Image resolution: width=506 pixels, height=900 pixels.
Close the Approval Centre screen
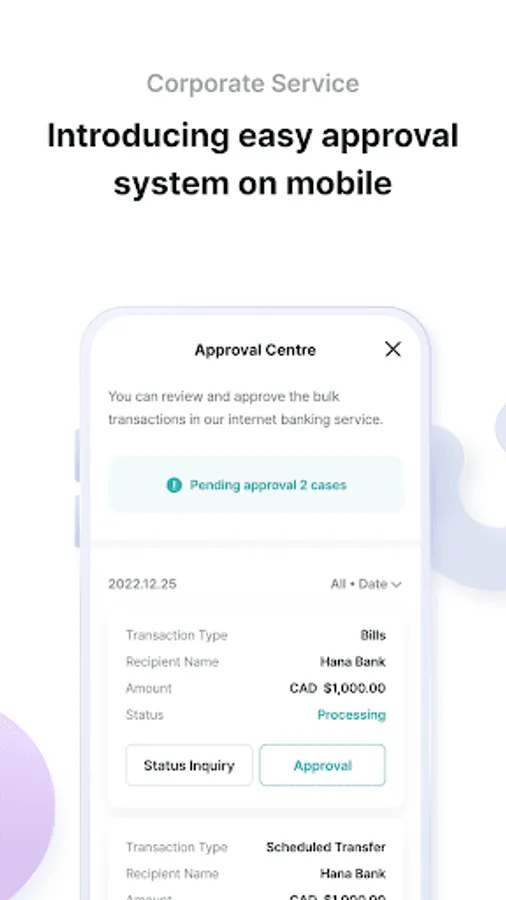[x=392, y=349]
